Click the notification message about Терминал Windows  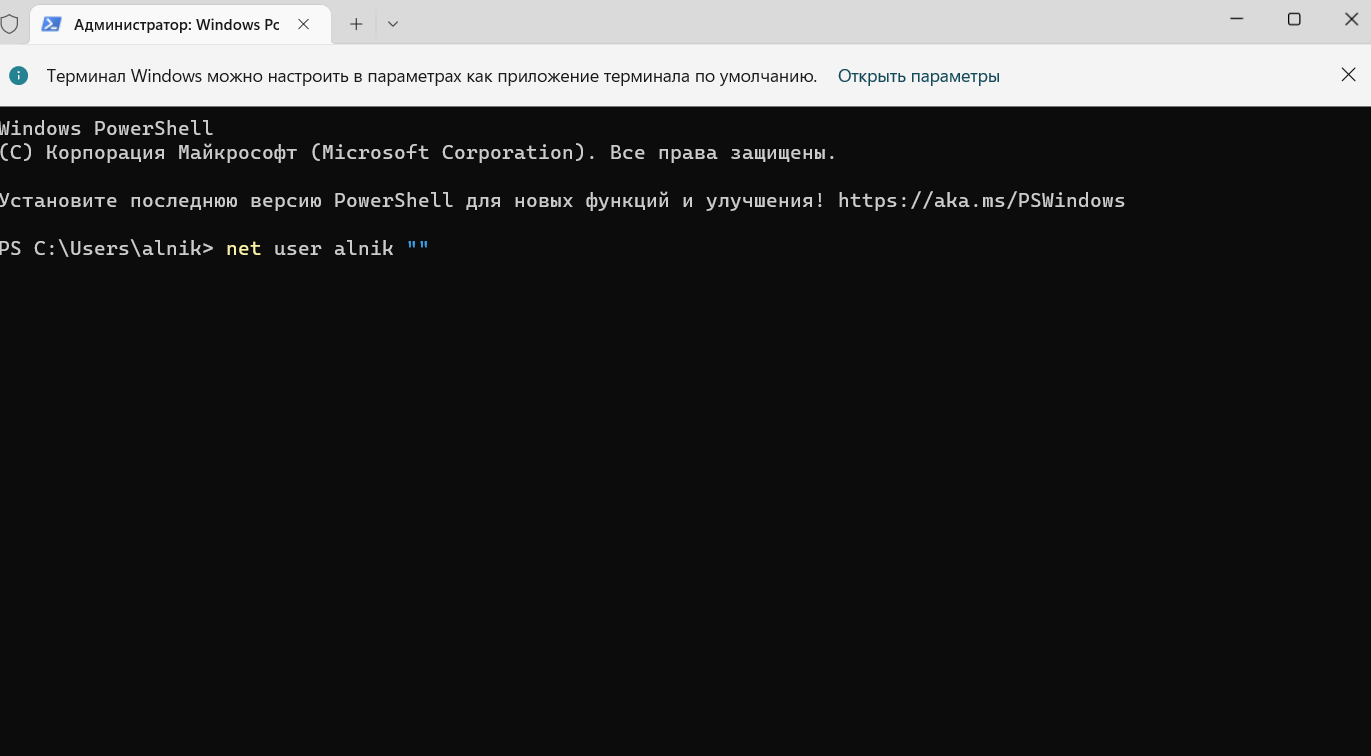[432, 76]
